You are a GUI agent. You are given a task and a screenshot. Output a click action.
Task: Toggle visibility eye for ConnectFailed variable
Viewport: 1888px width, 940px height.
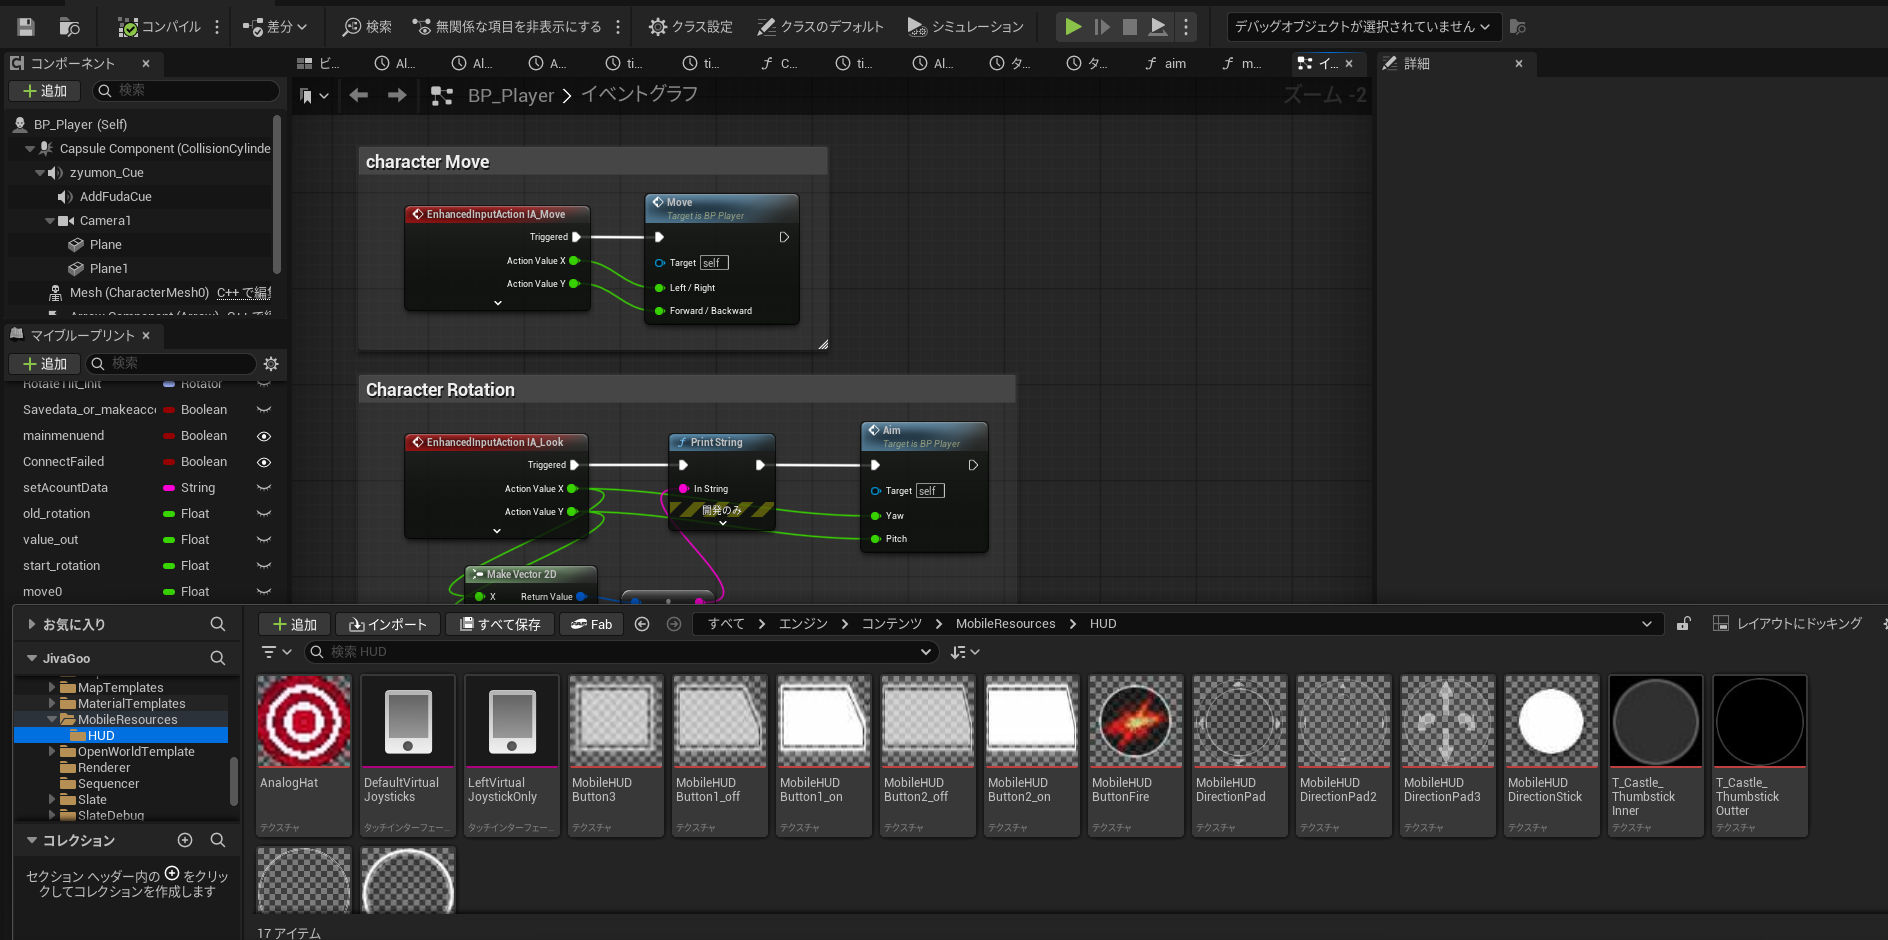click(x=264, y=462)
